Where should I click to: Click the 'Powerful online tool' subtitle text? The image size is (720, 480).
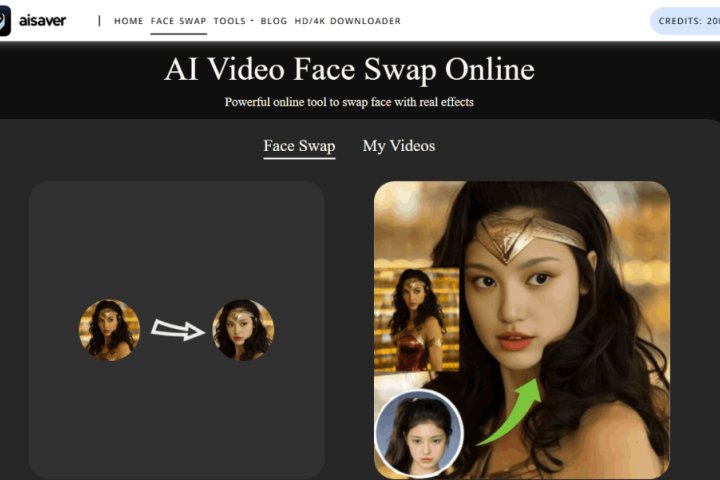tap(349, 102)
